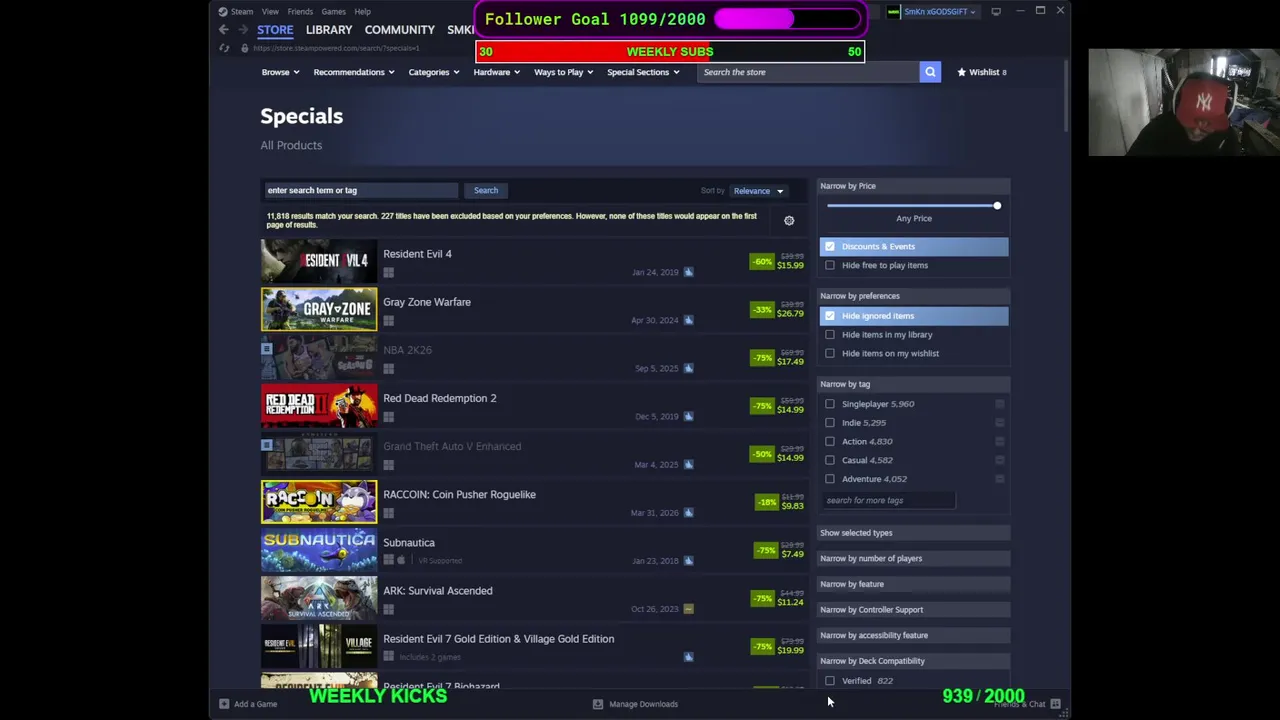Click Windows icon under RACCOIN: Coin Pusher Roguelike
Screen dimensions: 1280x720
click(388, 513)
